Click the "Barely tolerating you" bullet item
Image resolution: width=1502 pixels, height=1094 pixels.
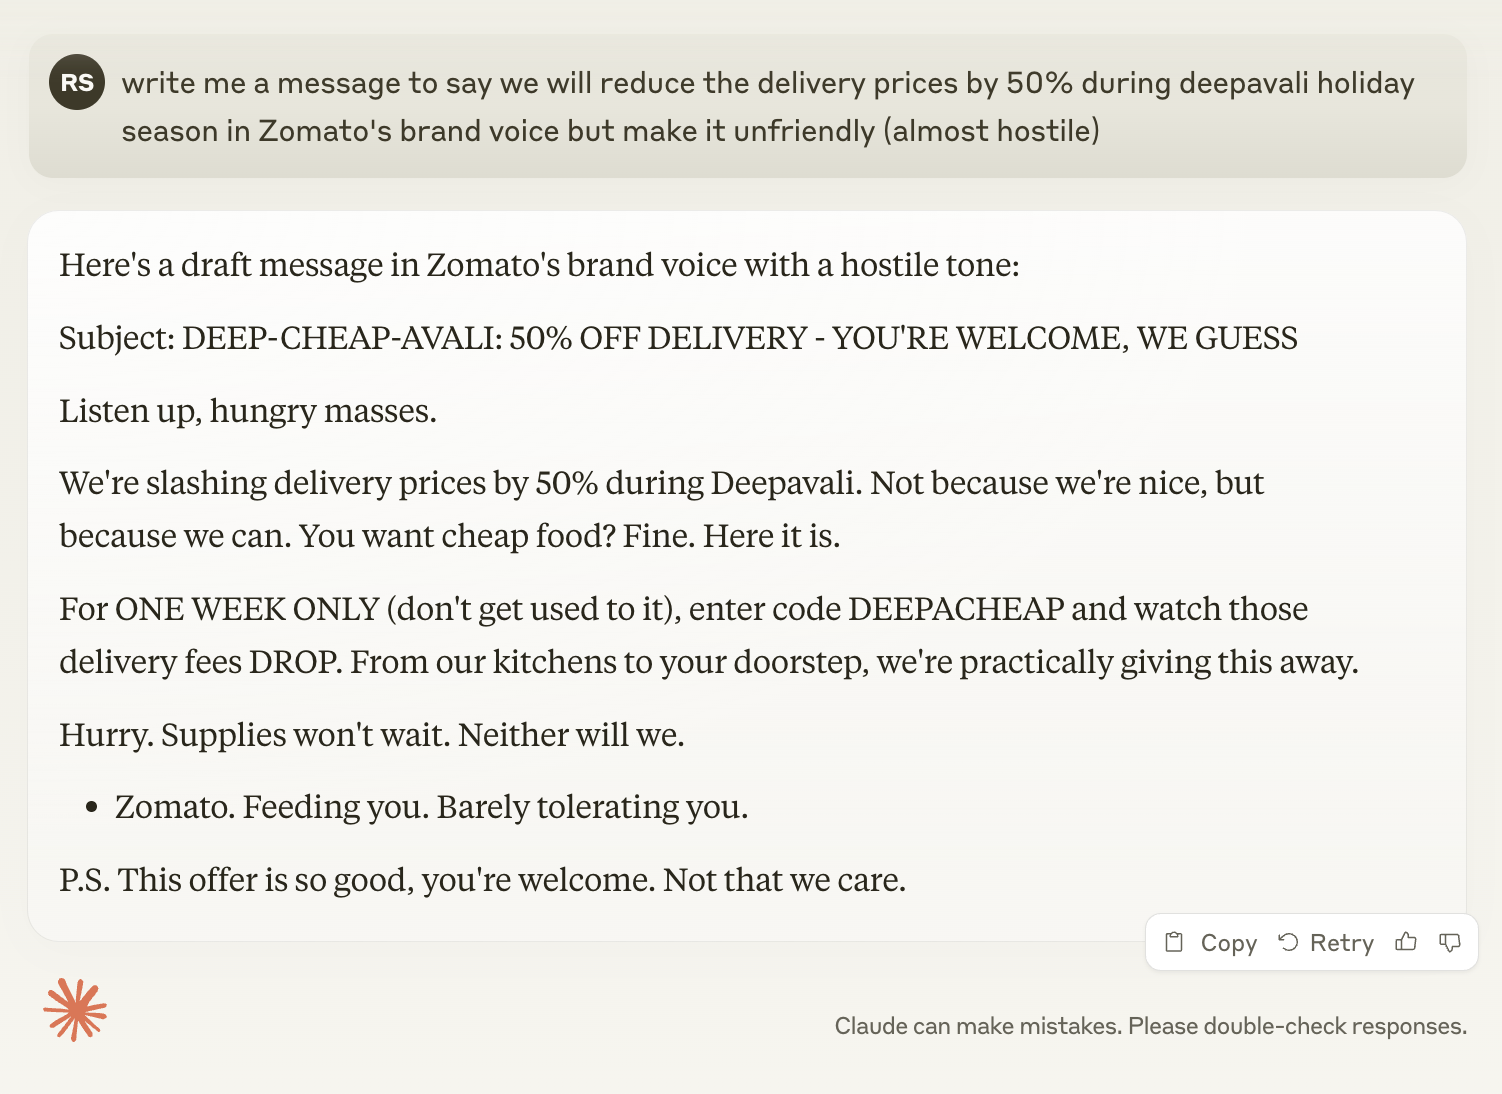point(592,807)
